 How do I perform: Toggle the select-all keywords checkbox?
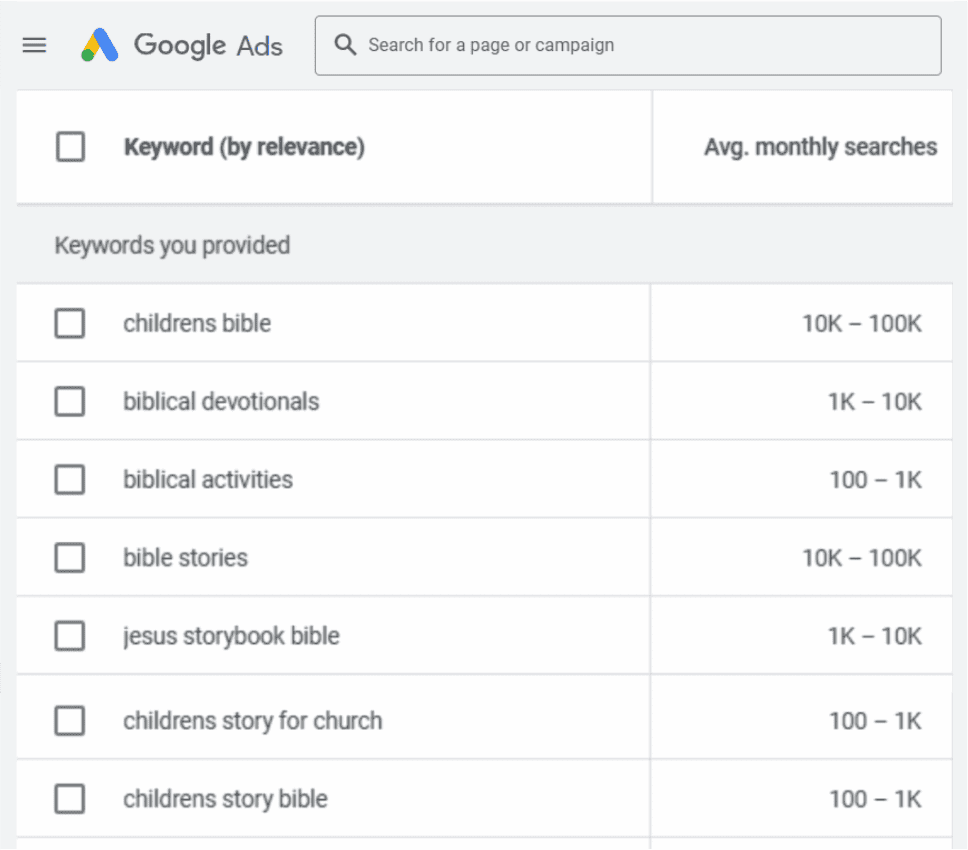(x=70, y=147)
